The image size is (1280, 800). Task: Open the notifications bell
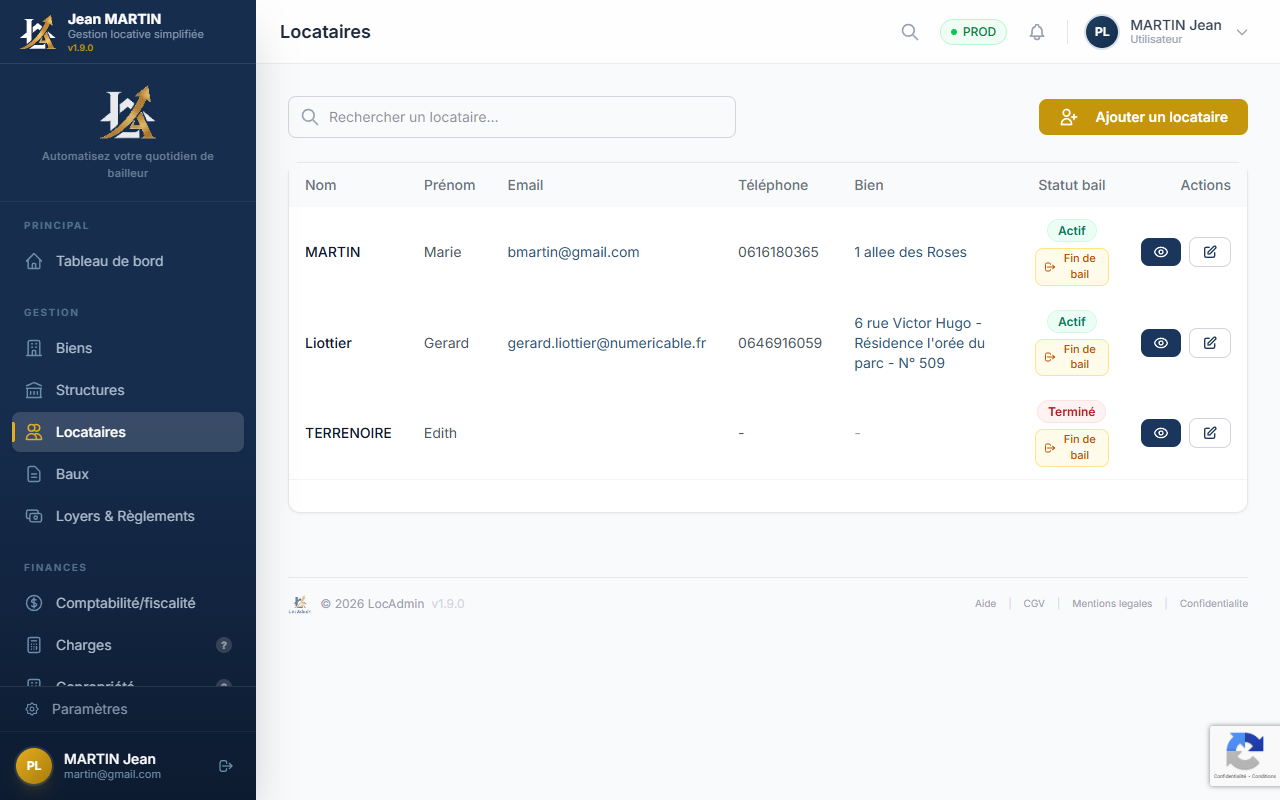click(x=1037, y=32)
